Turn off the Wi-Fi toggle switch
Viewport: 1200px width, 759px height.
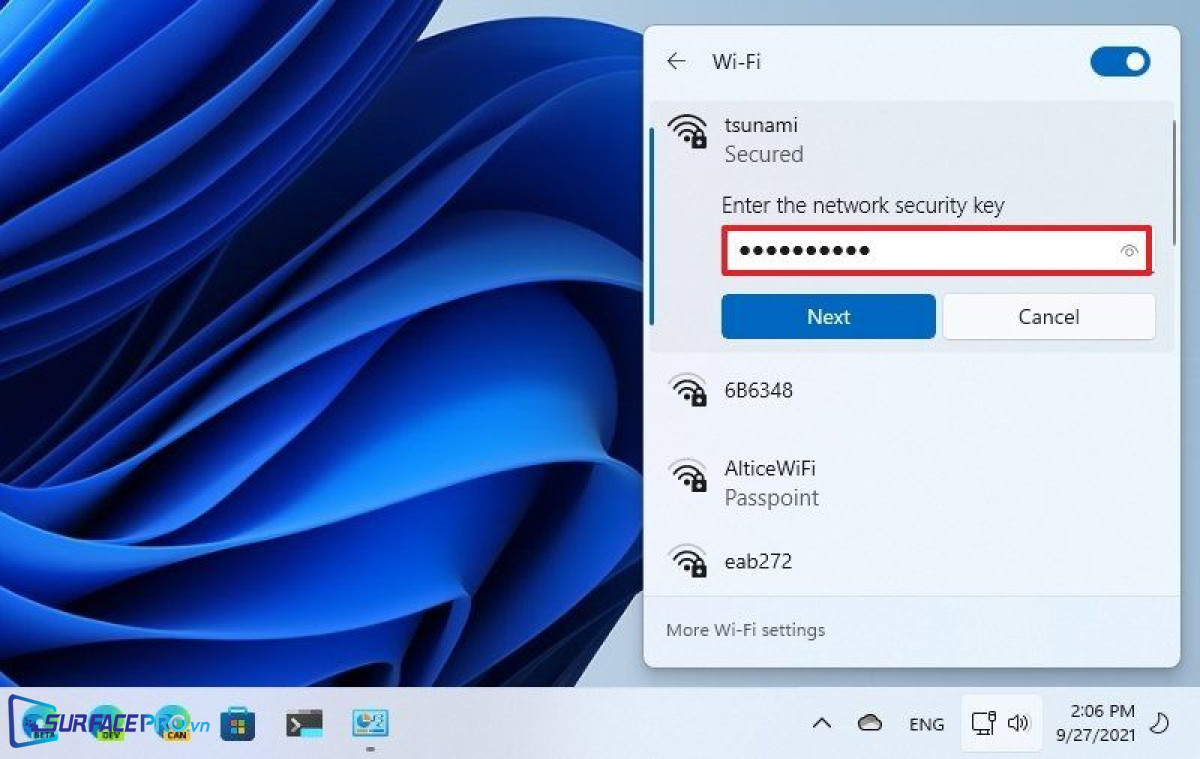(1120, 62)
